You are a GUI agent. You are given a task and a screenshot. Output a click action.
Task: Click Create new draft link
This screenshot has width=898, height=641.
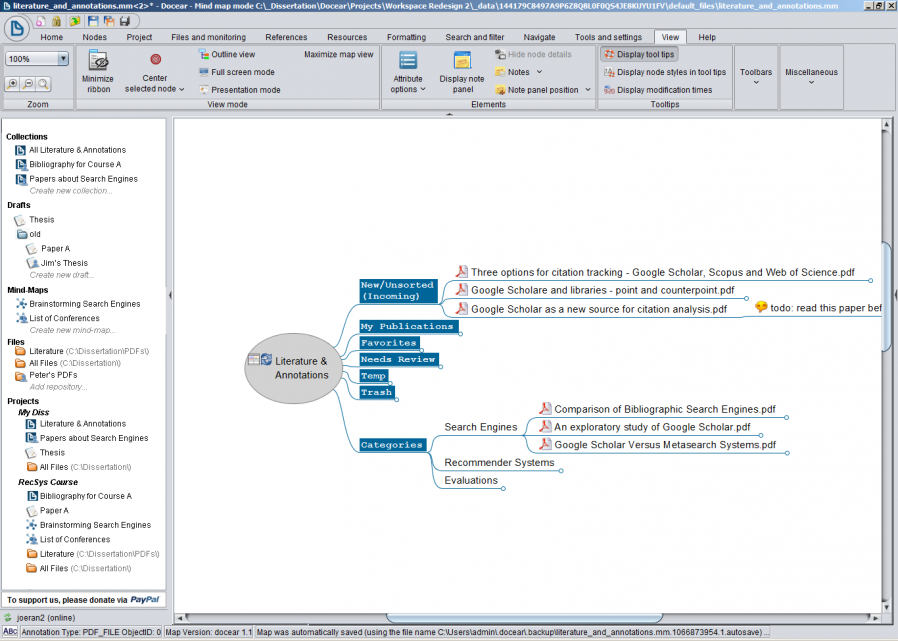(x=62, y=275)
